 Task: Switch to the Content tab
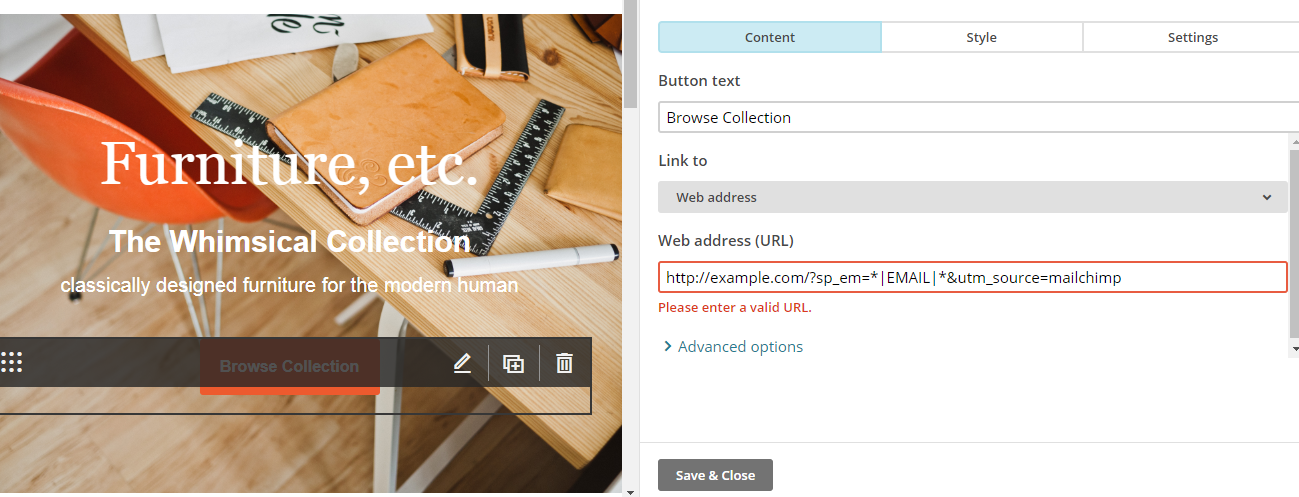[770, 37]
